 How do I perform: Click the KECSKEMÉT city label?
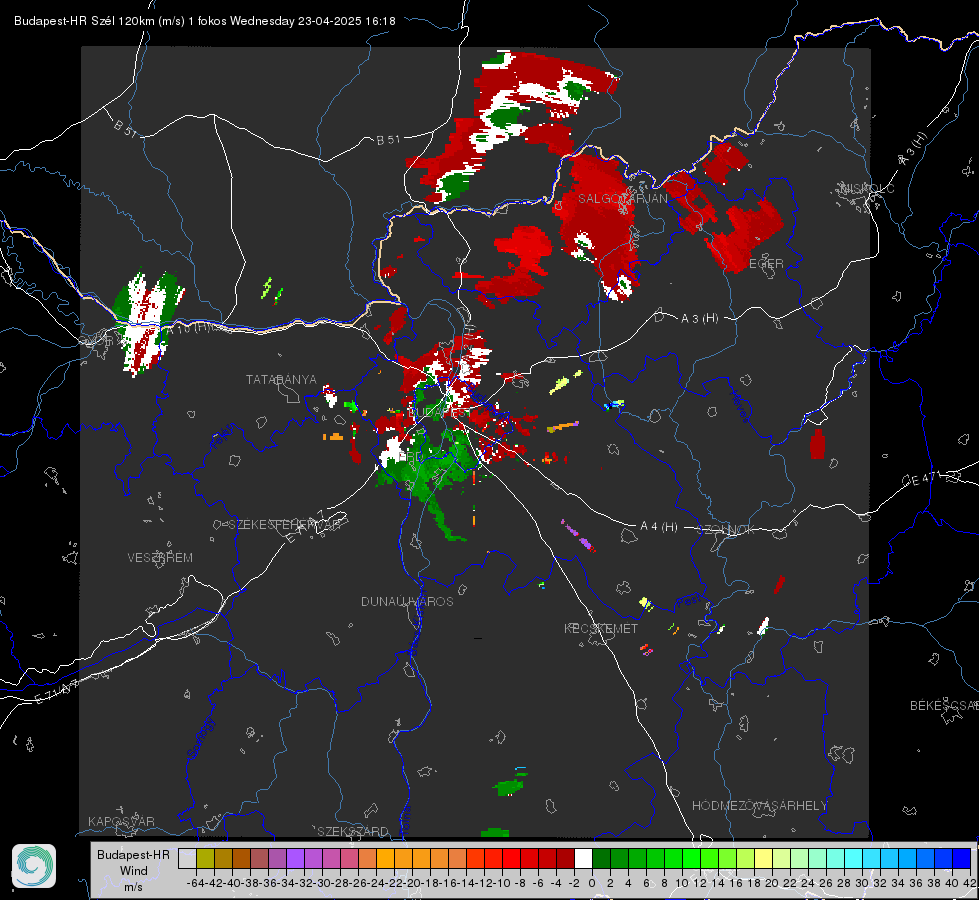(601, 629)
